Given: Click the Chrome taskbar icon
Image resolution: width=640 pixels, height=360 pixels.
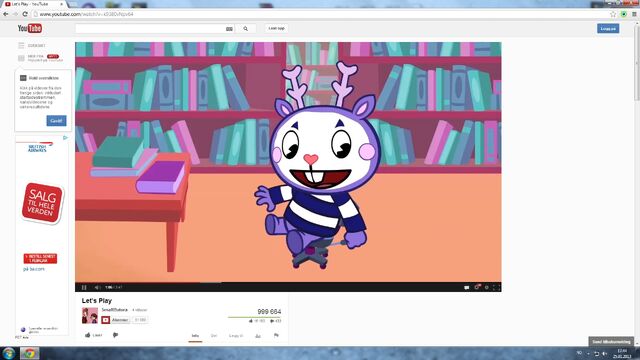Looking at the screenshot, I should click(29, 353).
